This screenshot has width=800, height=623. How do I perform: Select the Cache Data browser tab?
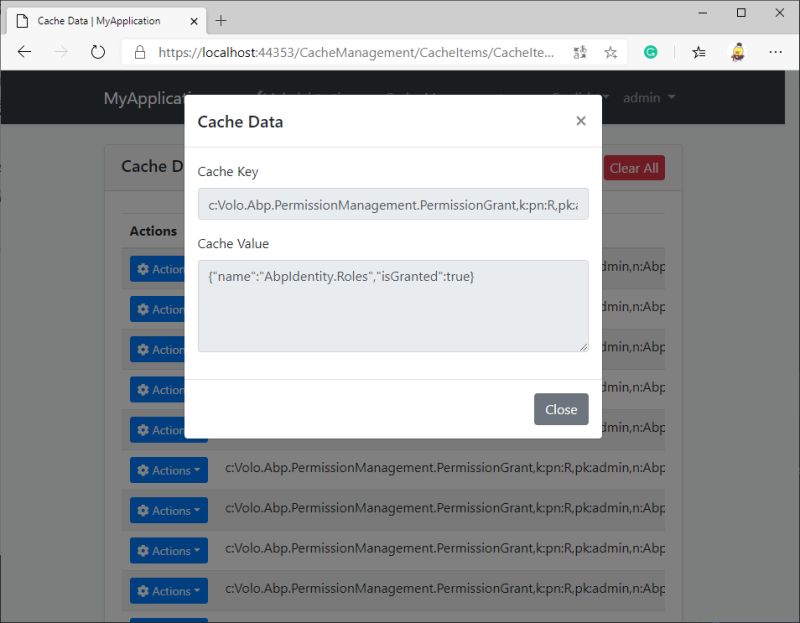[100, 19]
